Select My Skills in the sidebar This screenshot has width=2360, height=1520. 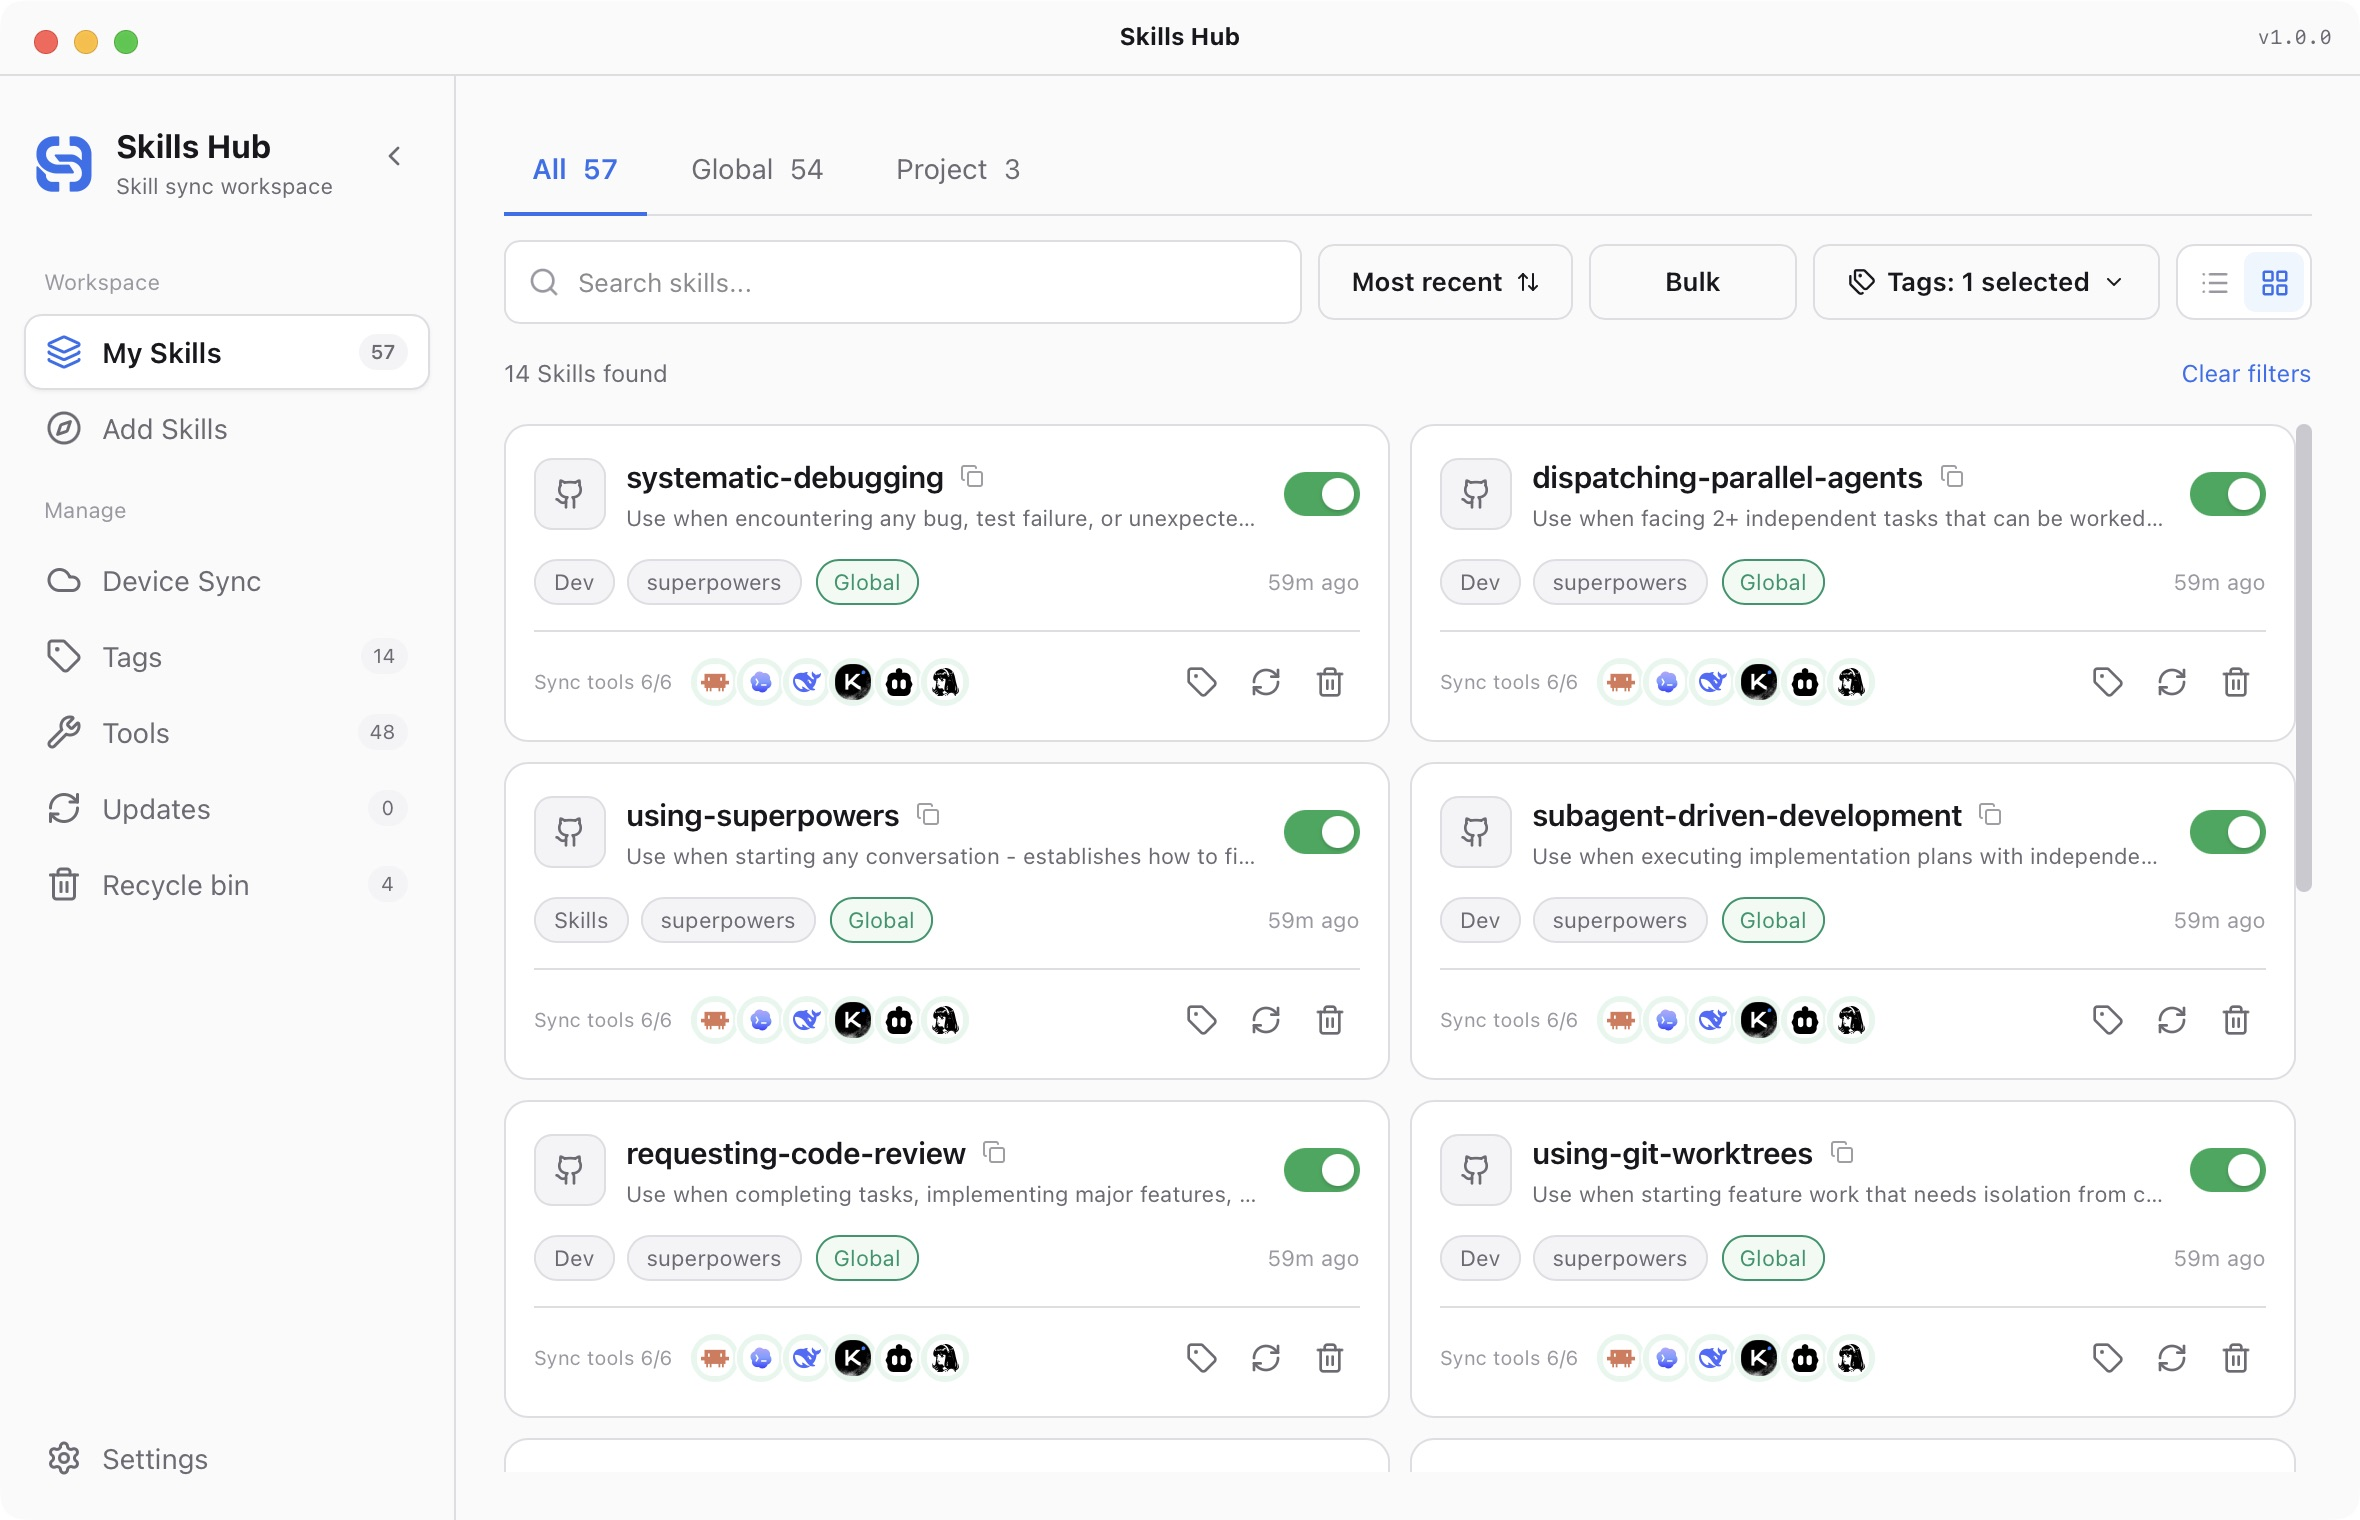point(227,352)
